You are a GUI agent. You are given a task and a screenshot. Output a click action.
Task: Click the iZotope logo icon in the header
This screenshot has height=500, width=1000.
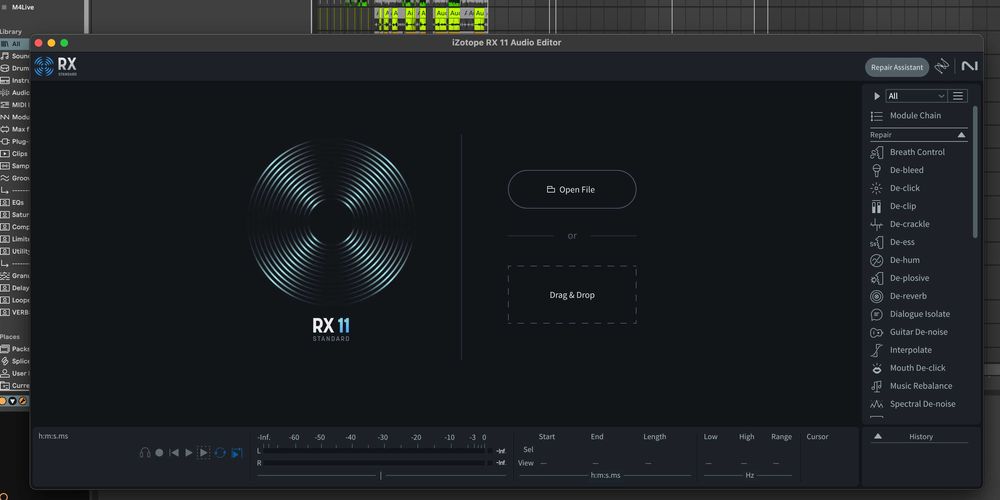click(x=942, y=66)
